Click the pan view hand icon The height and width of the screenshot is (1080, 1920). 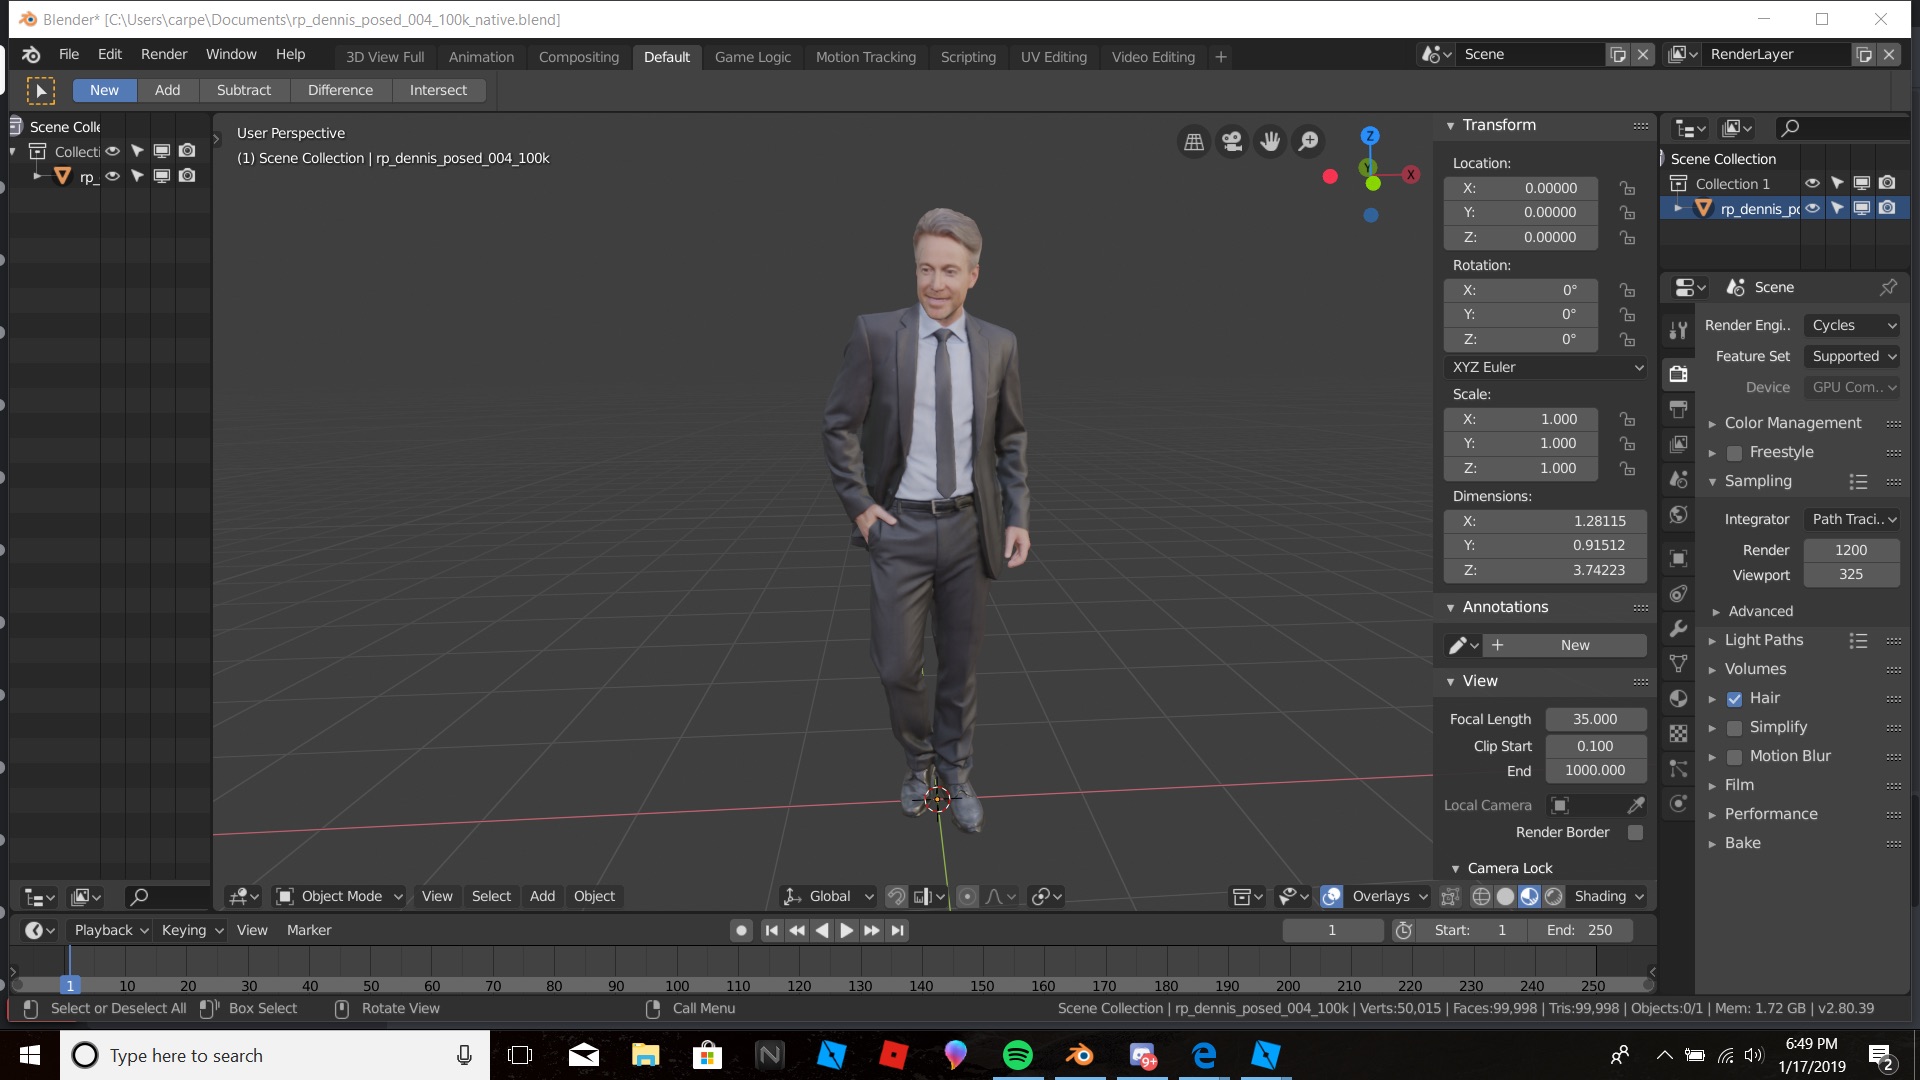point(1270,142)
